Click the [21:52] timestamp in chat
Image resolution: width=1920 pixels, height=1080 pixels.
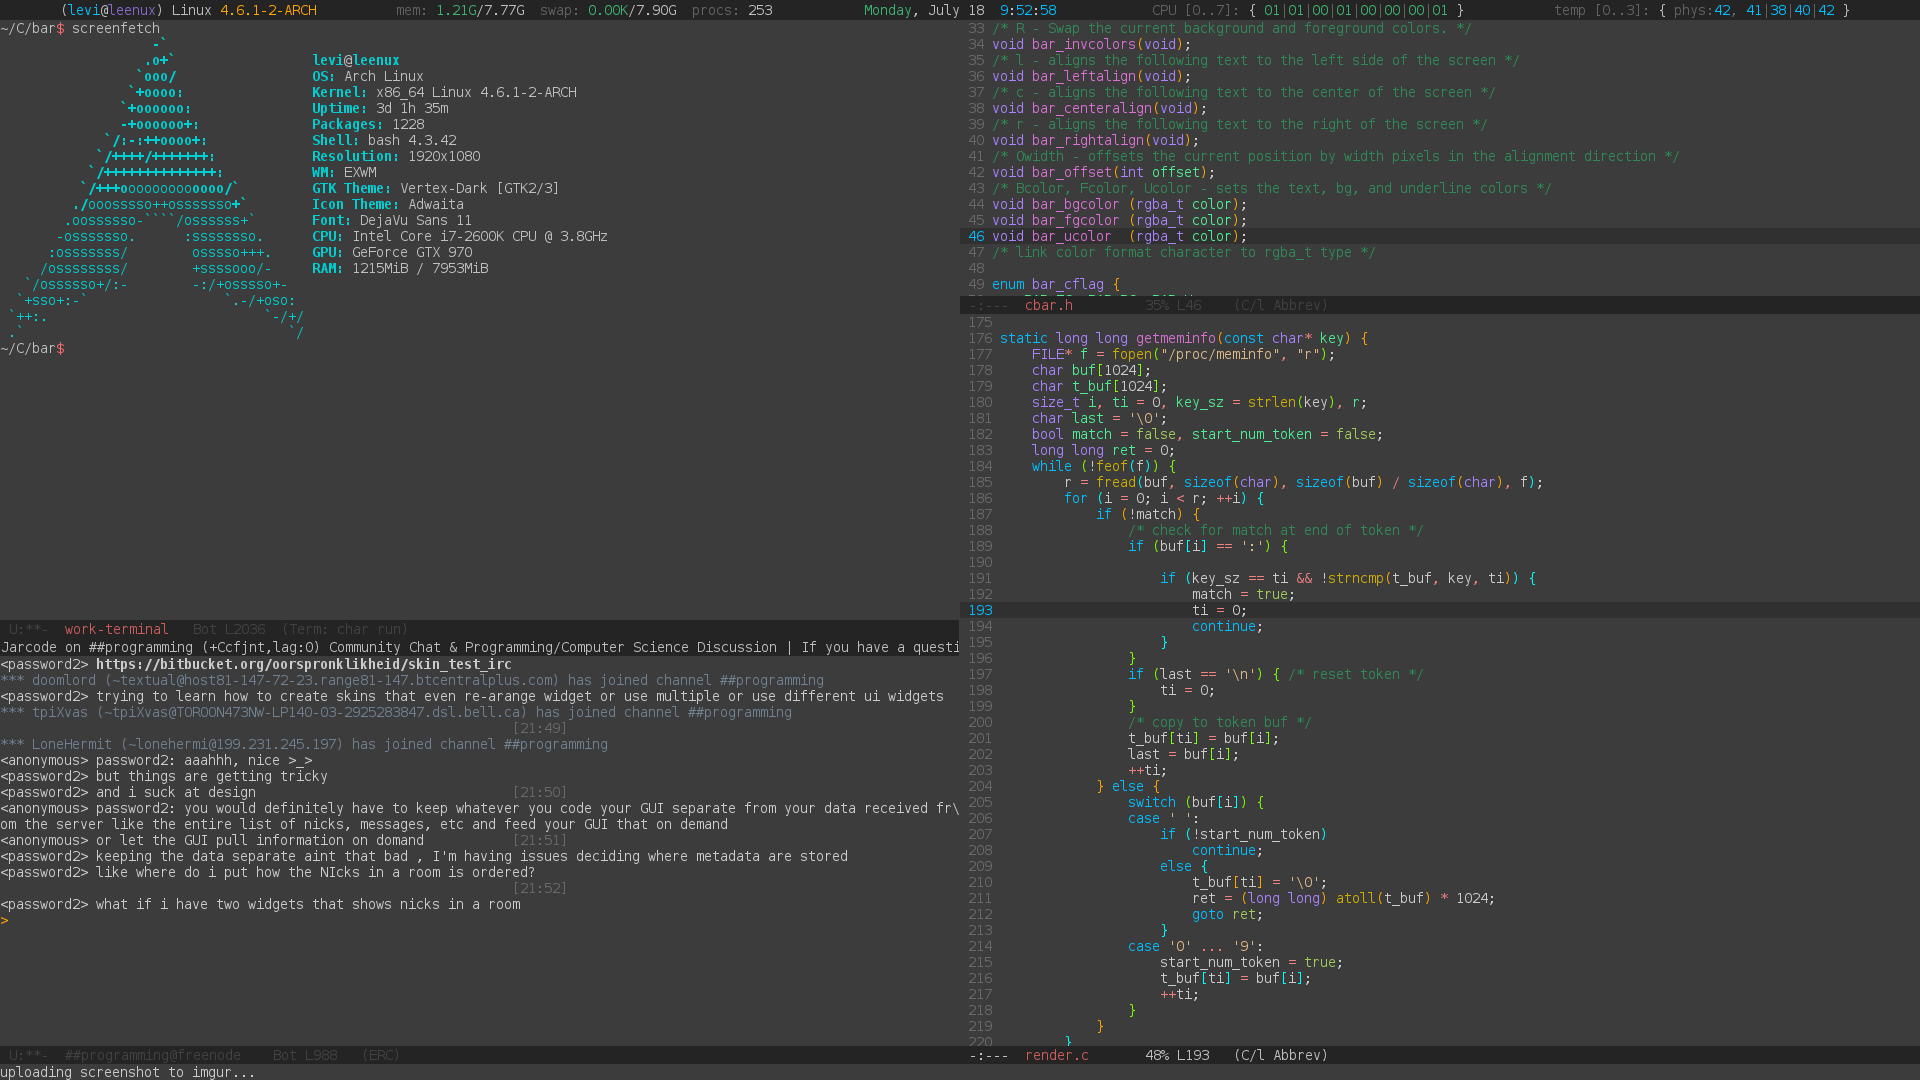(540, 888)
